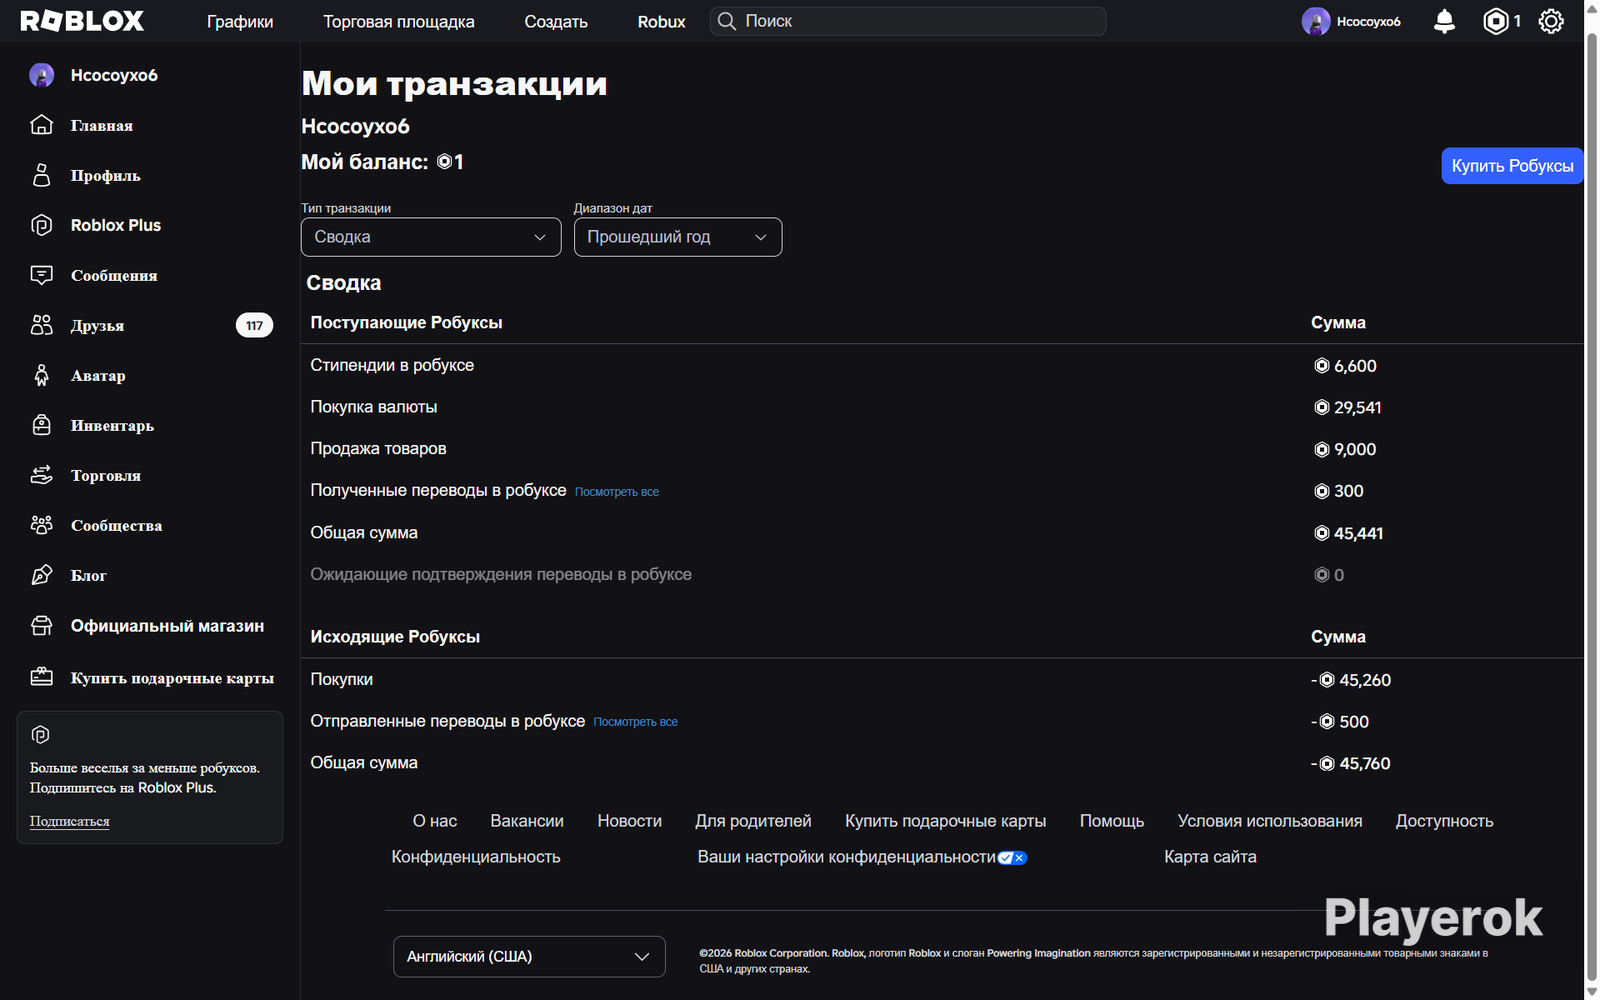Click the Аватар figure icon
The image size is (1600, 1000).
tap(42, 375)
